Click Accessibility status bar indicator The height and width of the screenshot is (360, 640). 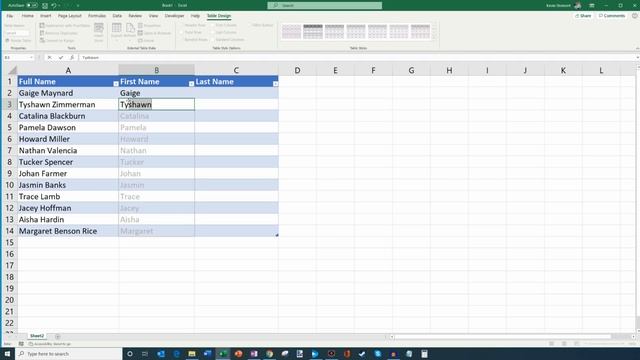50,344
